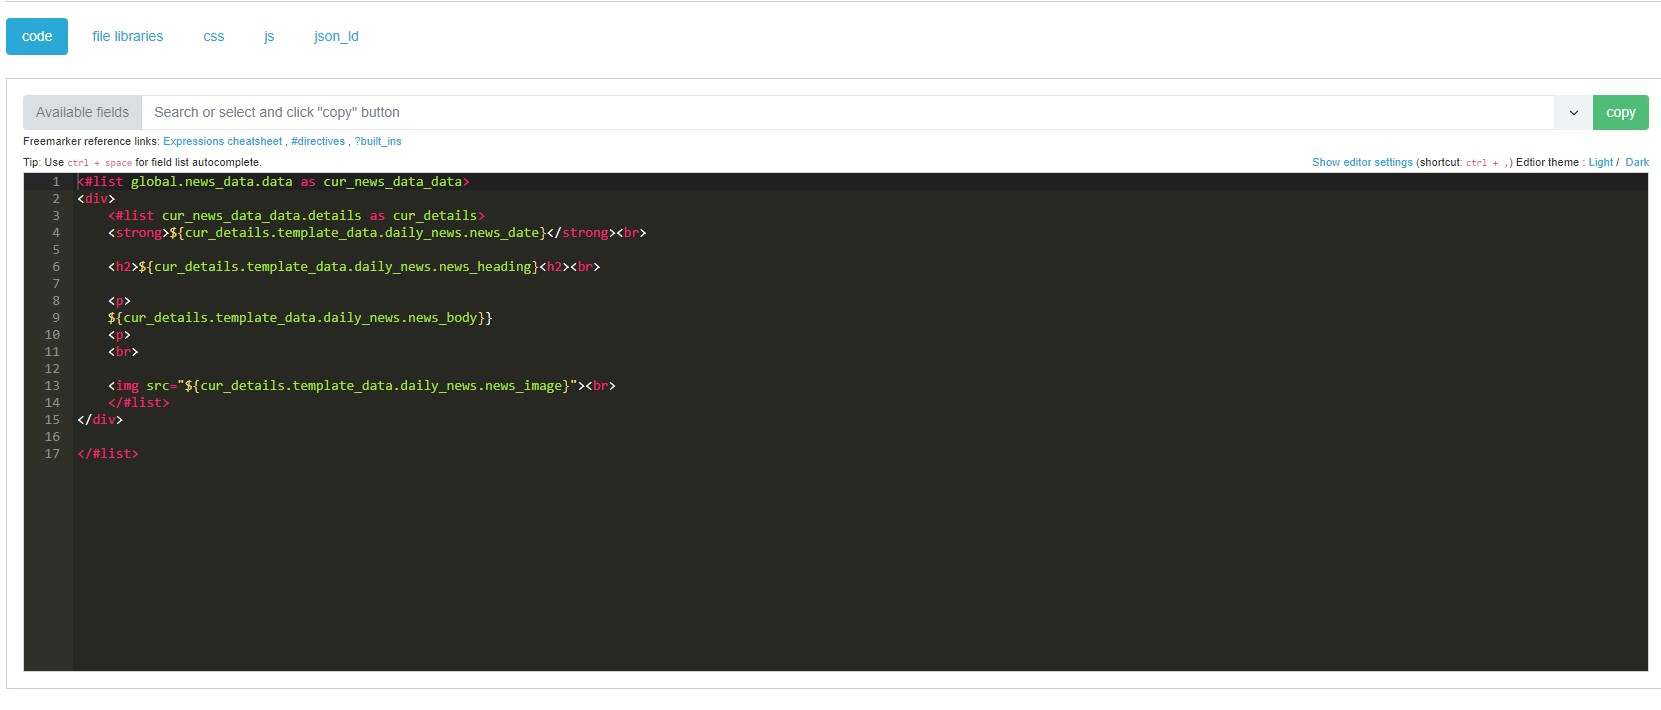Open the #directives reference link
This screenshot has width=1661, height=710.
318,141
